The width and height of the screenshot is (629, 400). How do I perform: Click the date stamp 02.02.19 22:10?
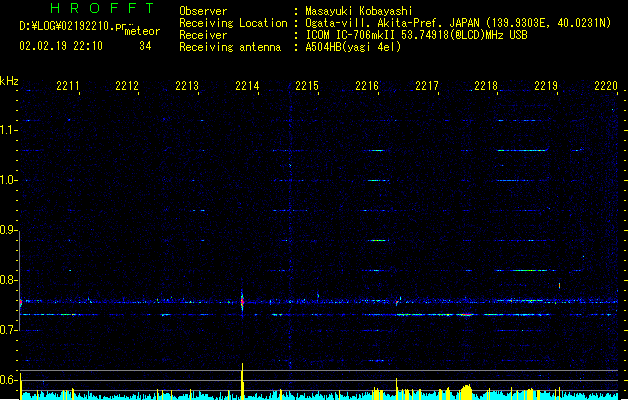(61, 46)
